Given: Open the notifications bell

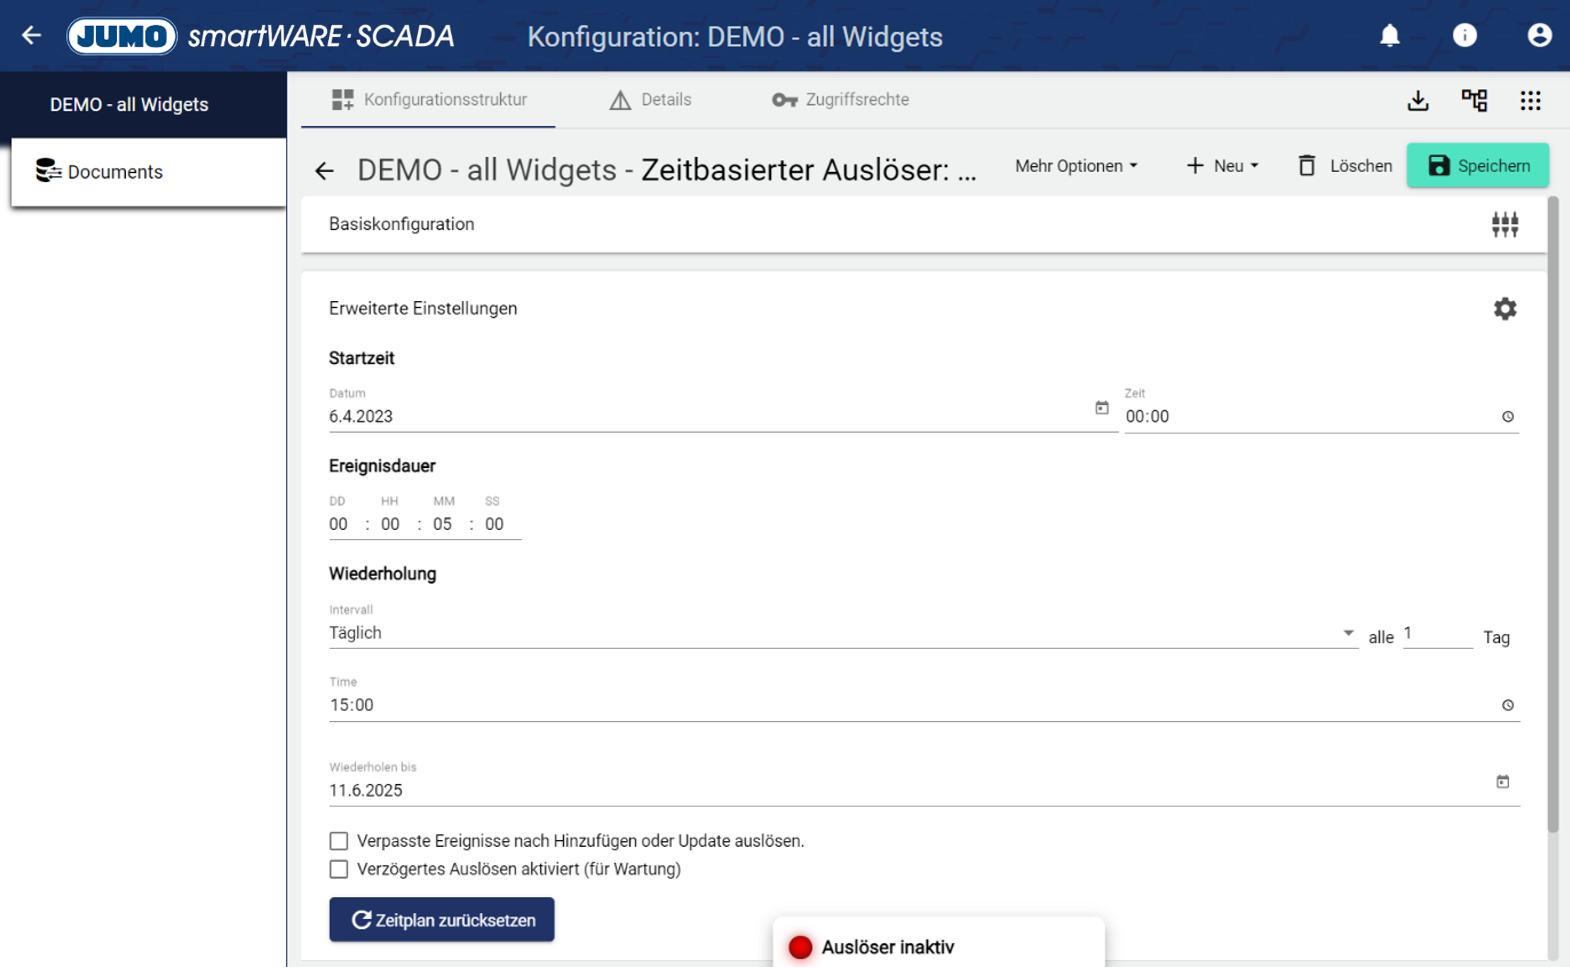Looking at the screenshot, I should [1390, 36].
